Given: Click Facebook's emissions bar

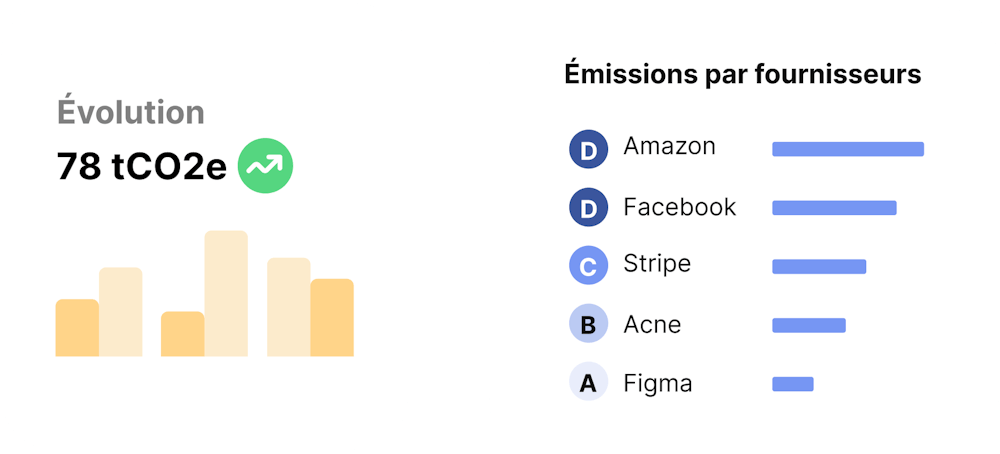Looking at the screenshot, I should (834, 208).
